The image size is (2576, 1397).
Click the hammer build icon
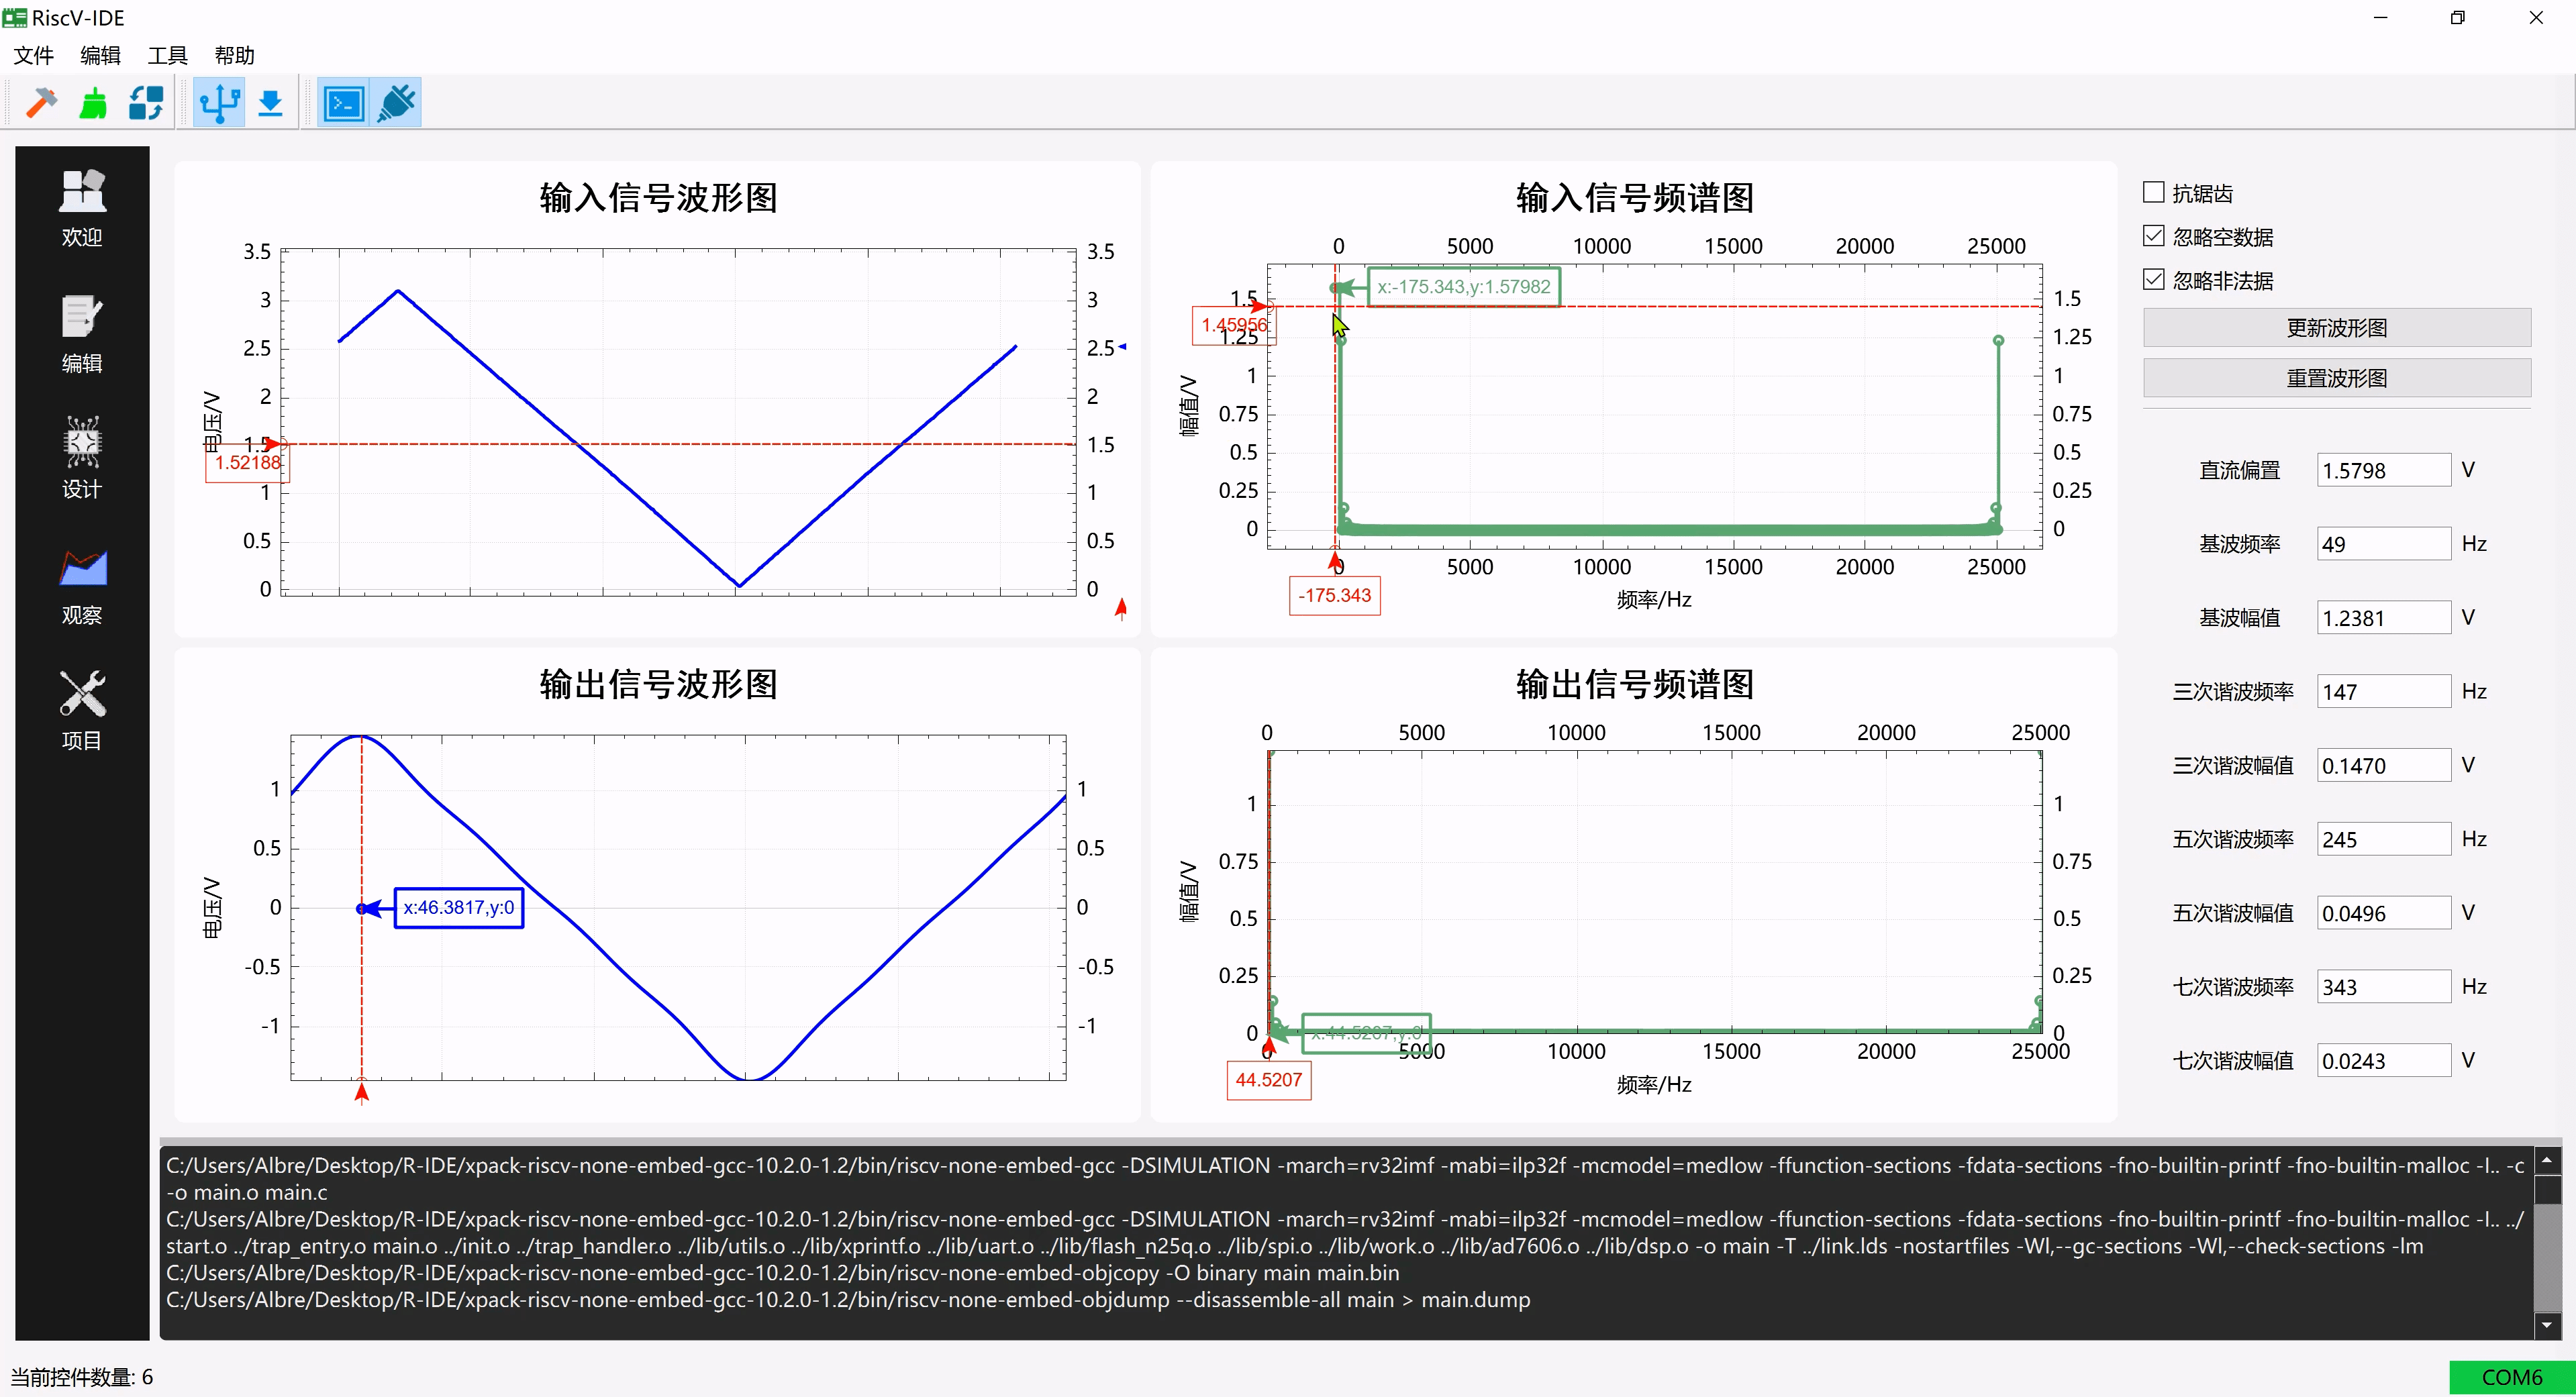(41, 103)
